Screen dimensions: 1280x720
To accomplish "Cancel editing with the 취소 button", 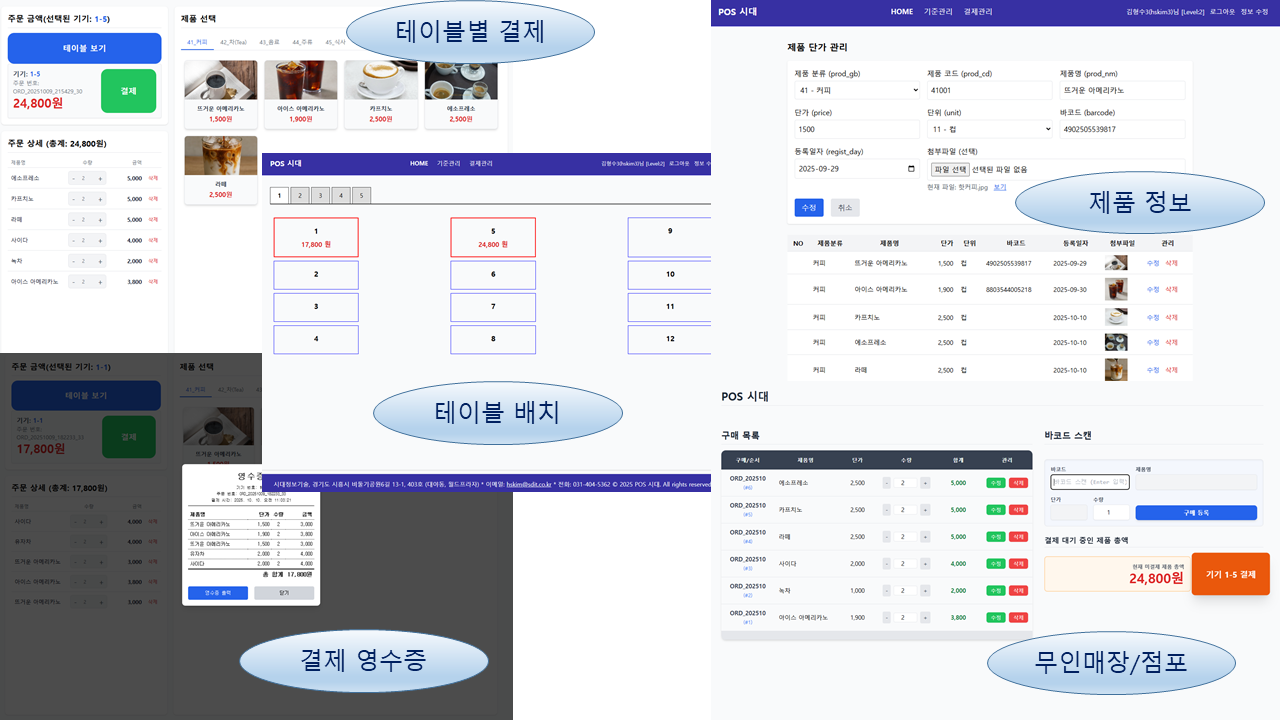I will click(x=847, y=207).
